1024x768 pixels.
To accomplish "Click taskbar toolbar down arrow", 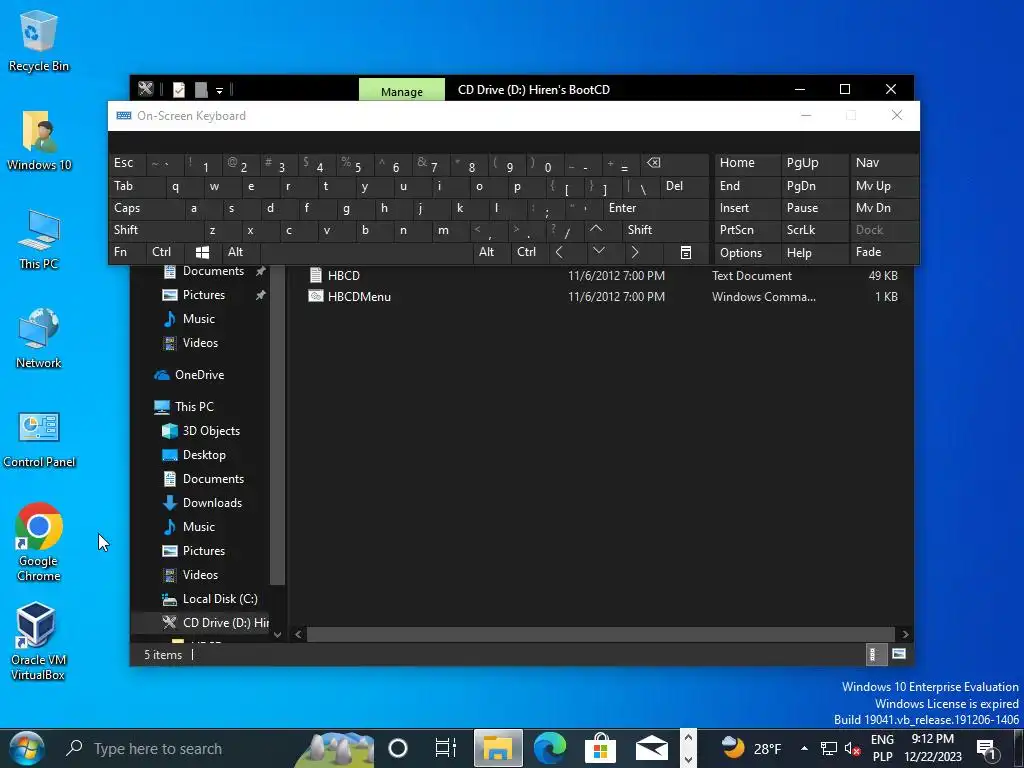I will tap(688, 758).
